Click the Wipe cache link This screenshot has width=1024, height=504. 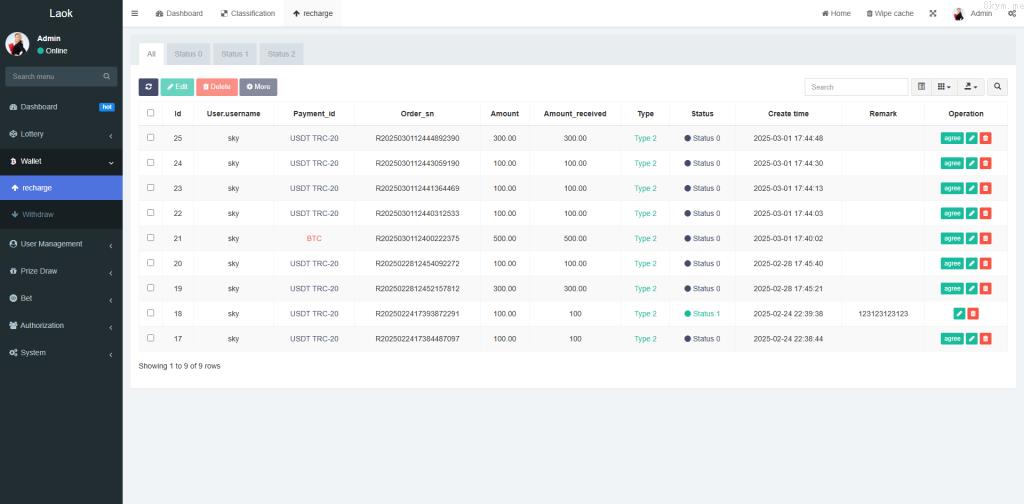click(889, 14)
